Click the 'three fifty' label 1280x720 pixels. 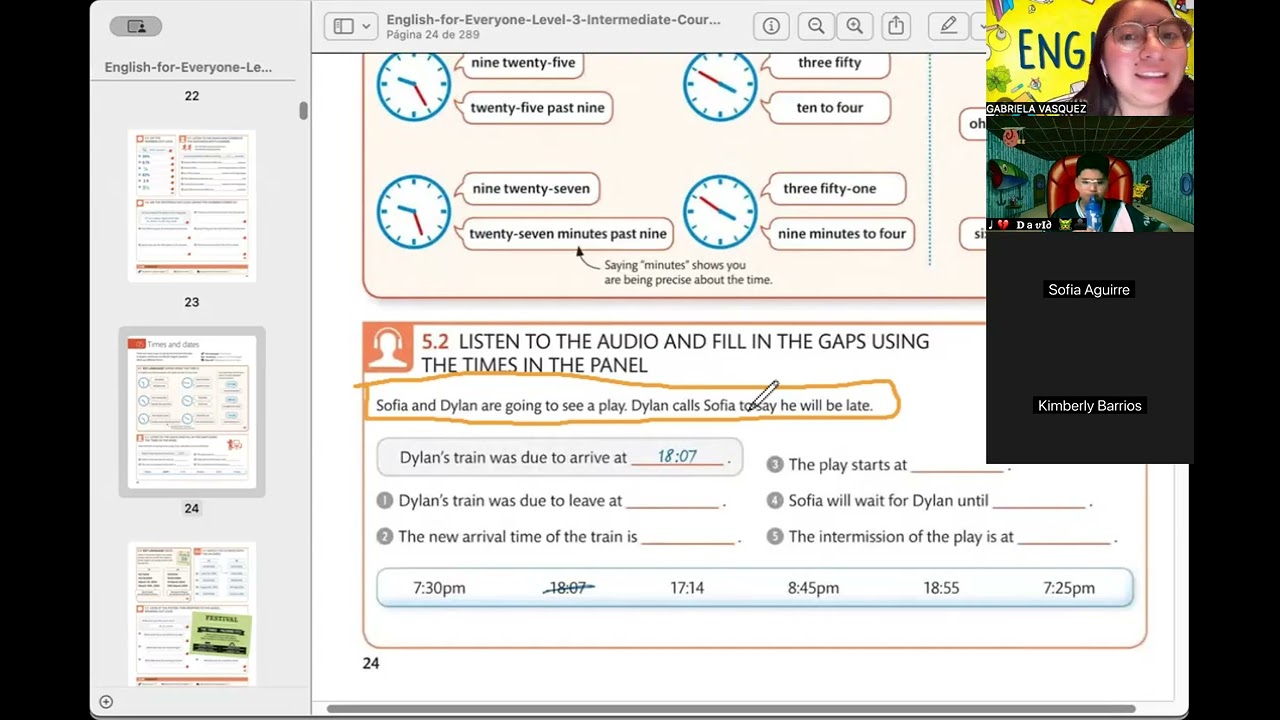point(829,63)
